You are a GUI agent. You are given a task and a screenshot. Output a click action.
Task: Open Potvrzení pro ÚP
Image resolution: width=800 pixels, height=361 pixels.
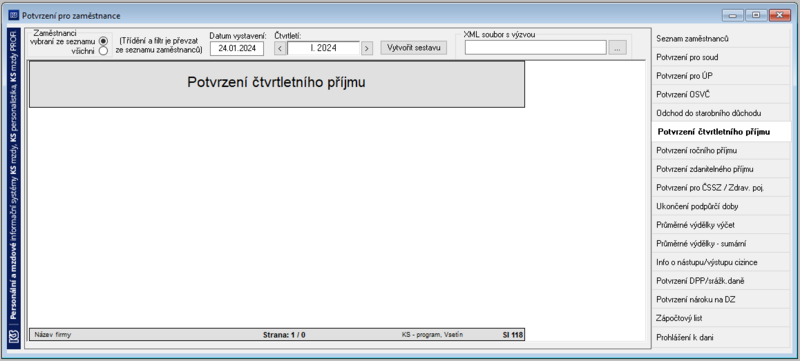(x=720, y=76)
